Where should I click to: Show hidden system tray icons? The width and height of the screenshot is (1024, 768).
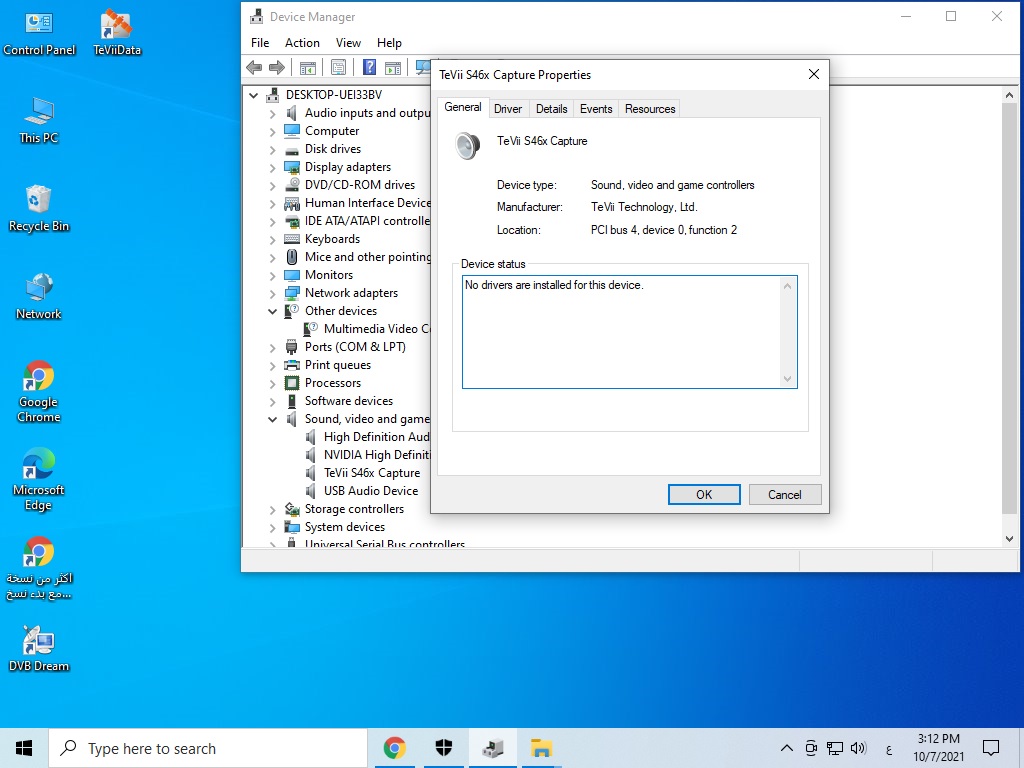click(x=787, y=748)
